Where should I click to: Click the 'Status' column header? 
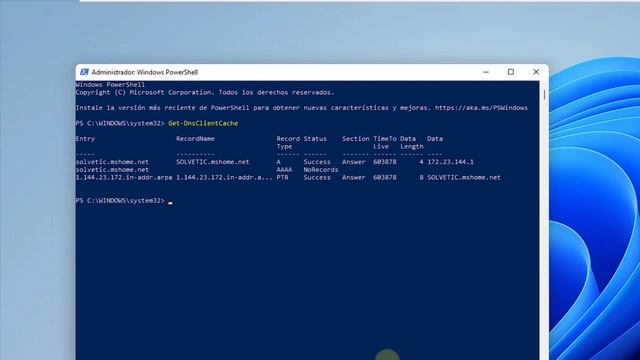pos(315,139)
